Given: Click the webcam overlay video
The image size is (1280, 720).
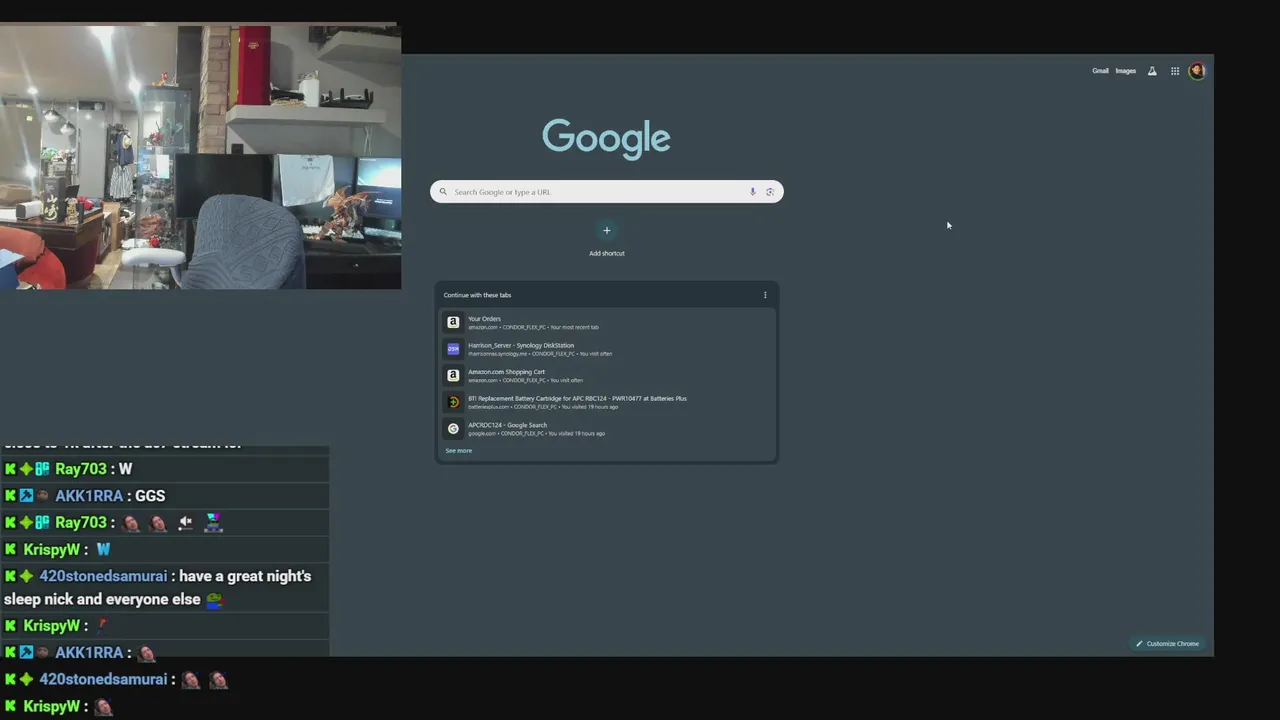Looking at the screenshot, I should coord(200,157).
